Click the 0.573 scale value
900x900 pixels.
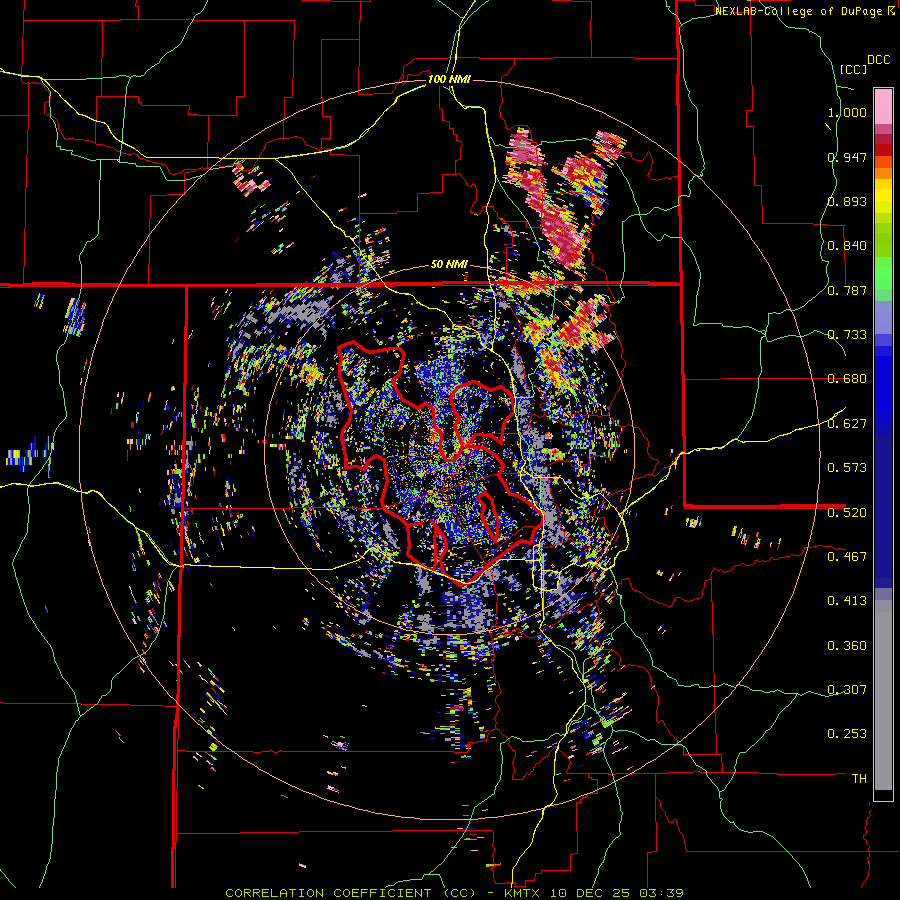point(847,468)
